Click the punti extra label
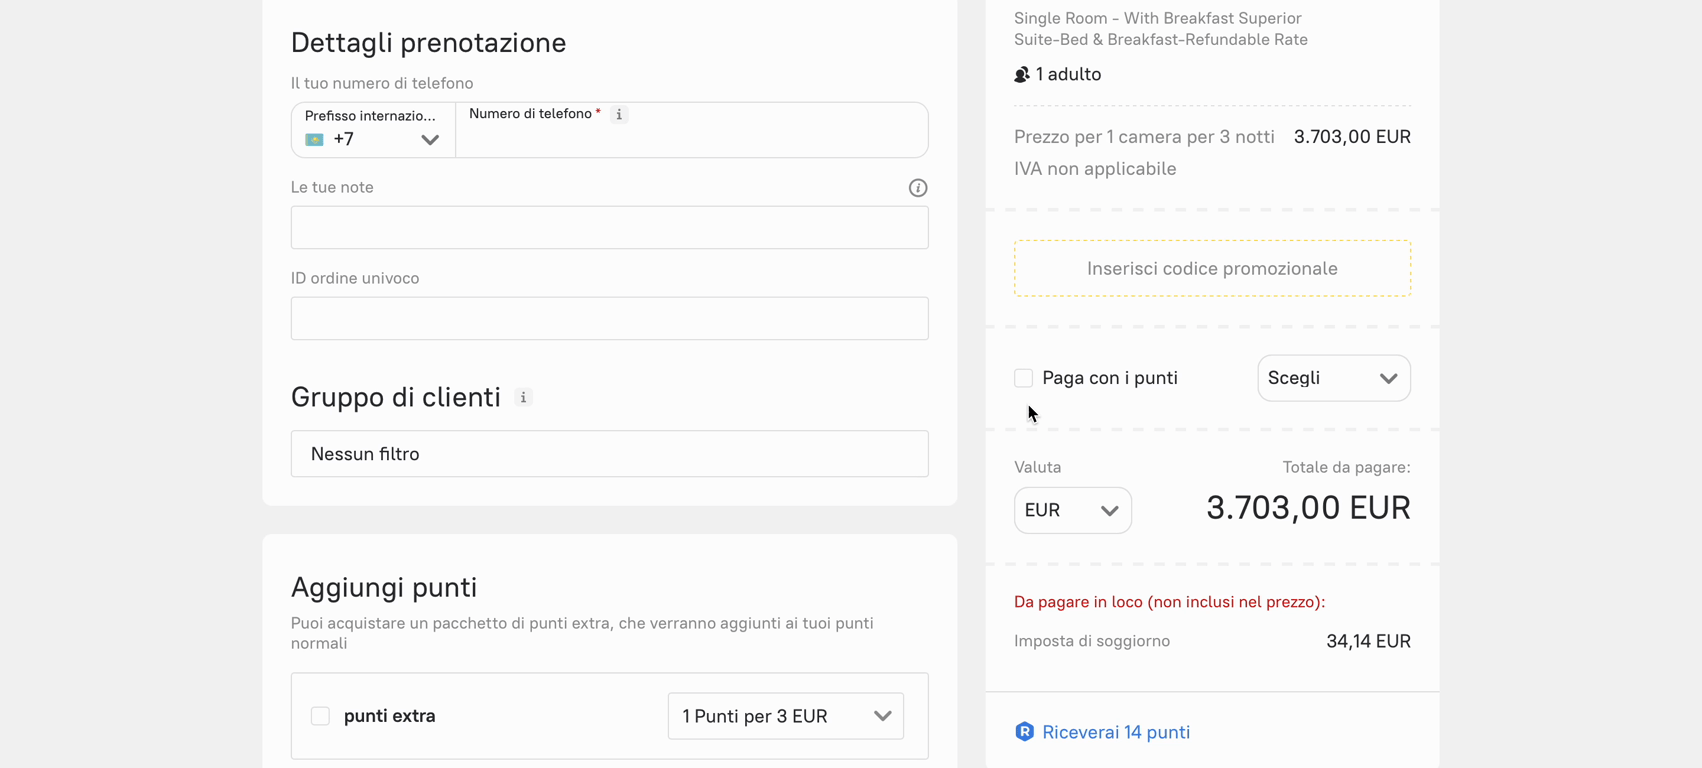The width and height of the screenshot is (1702, 768). [389, 716]
